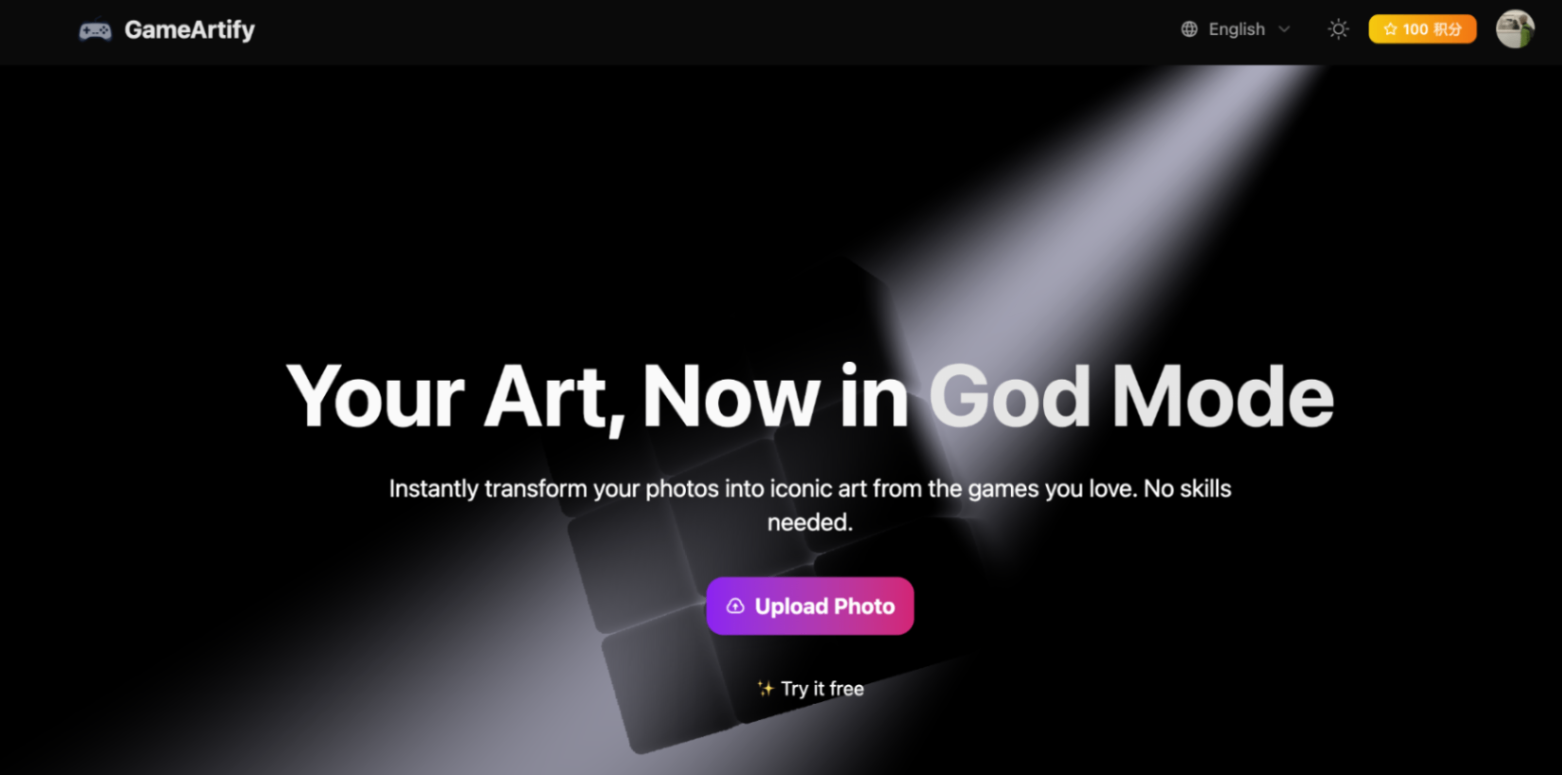The image size is (1562, 775).
Task: Open the English language dropdown
Action: point(1236,29)
